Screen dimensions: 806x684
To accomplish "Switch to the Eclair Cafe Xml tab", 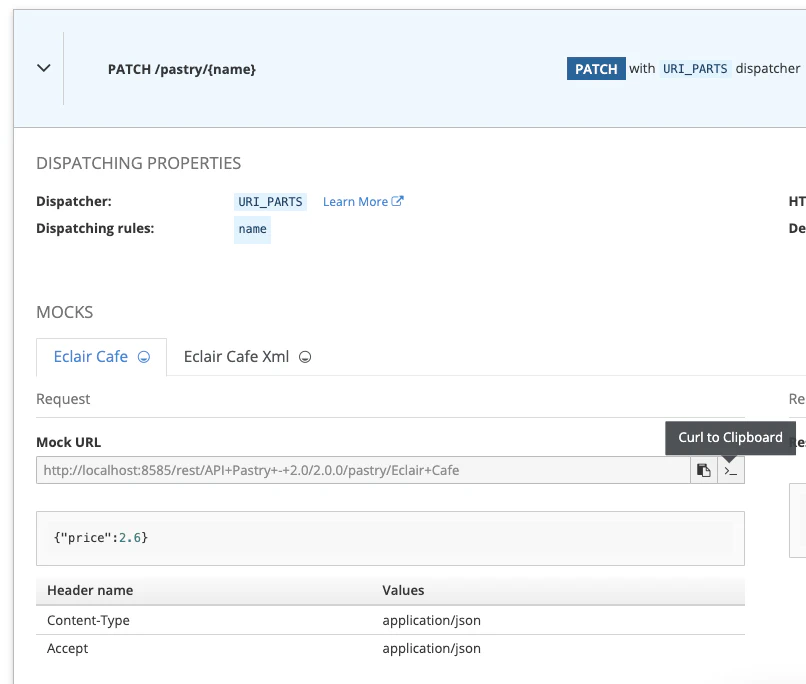I will 236,357.
